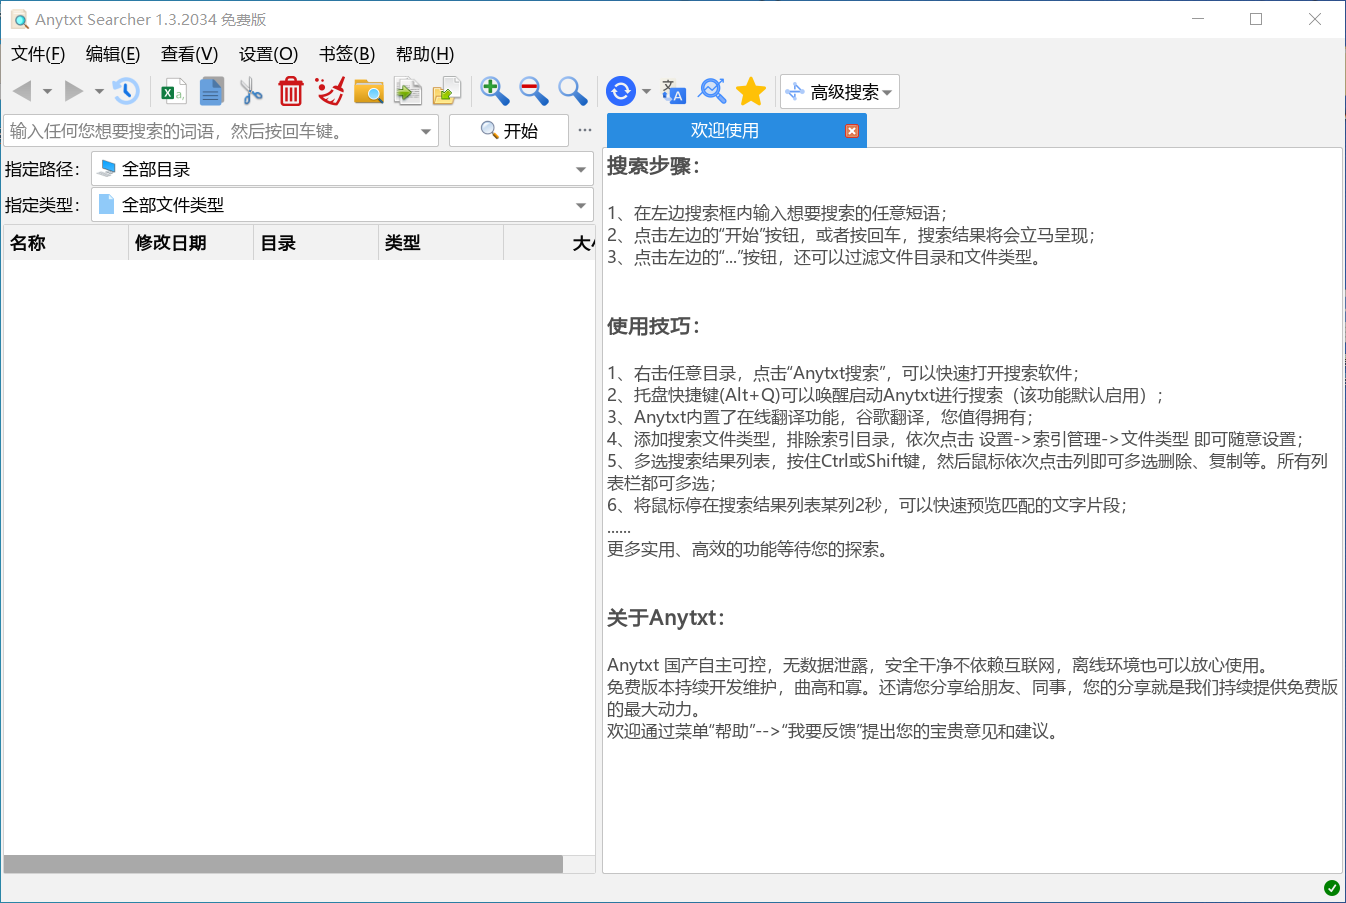Image resolution: width=1346 pixels, height=903 pixels.
Task: Click the 搜索步骤 heading text
Action: pyautogui.click(x=654, y=166)
